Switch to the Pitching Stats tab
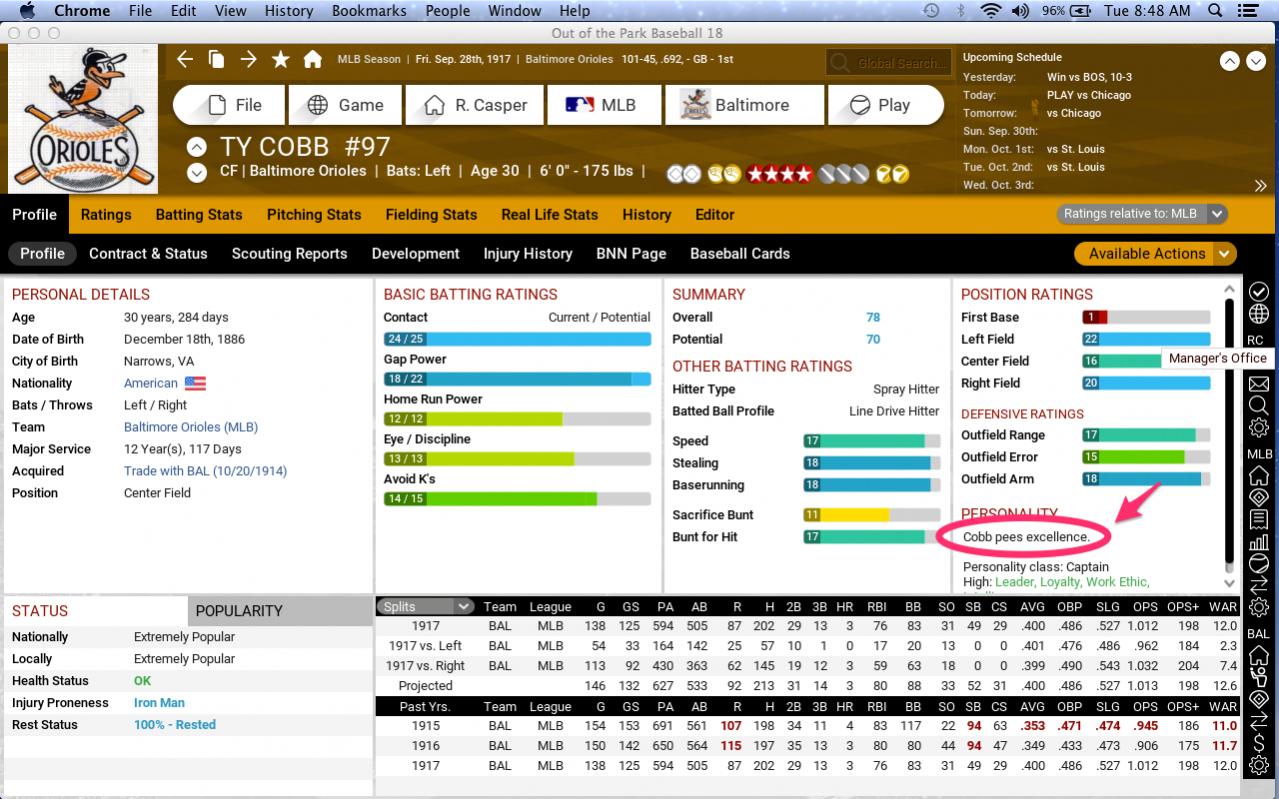 [314, 214]
